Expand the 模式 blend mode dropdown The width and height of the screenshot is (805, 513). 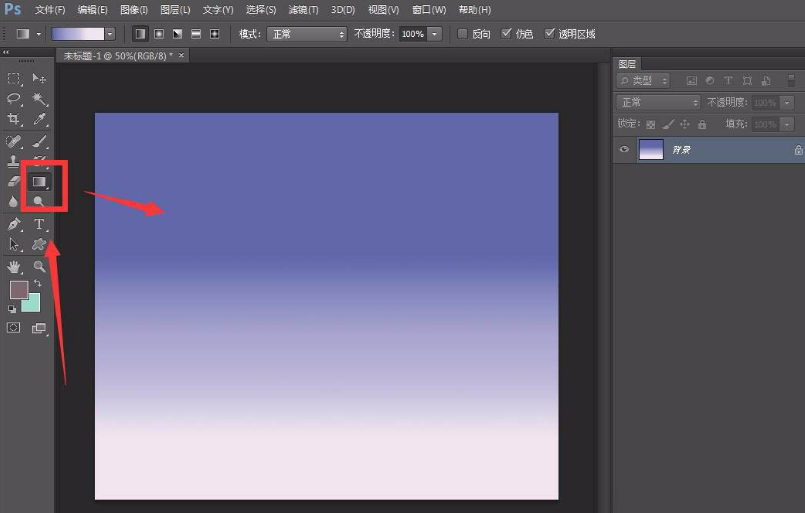[306, 34]
